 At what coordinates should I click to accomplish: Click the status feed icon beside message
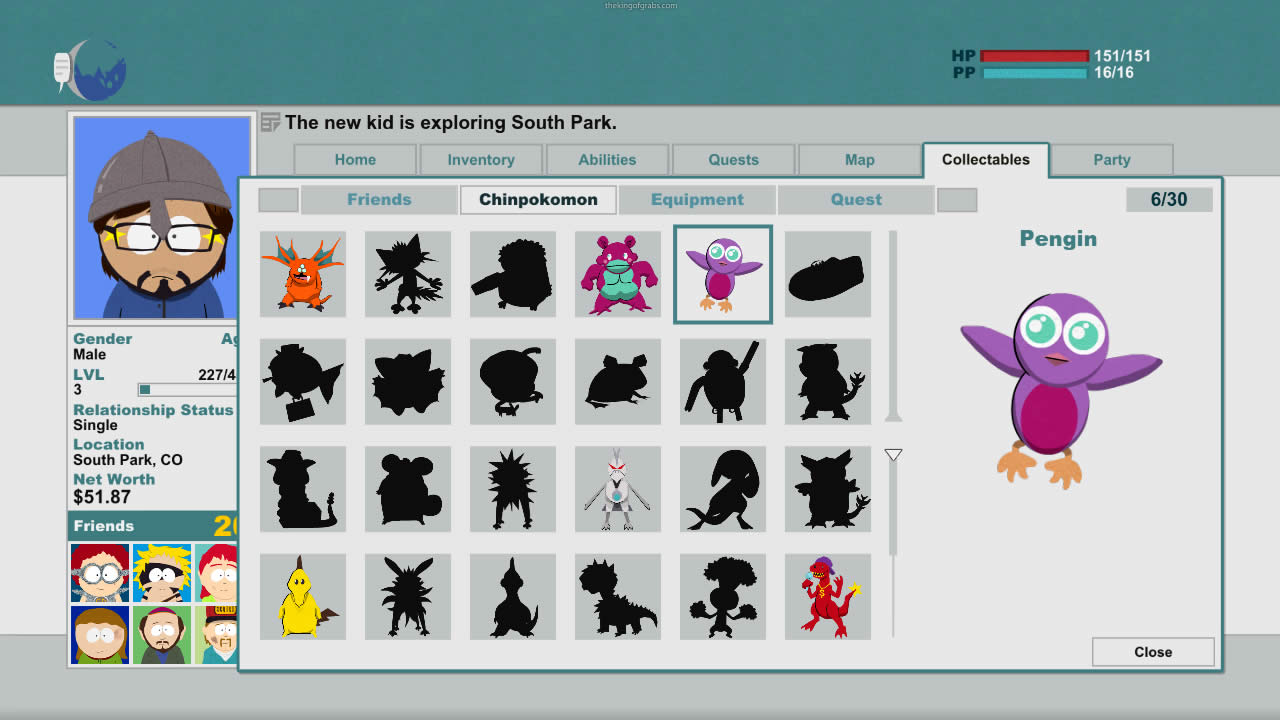point(270,123)
